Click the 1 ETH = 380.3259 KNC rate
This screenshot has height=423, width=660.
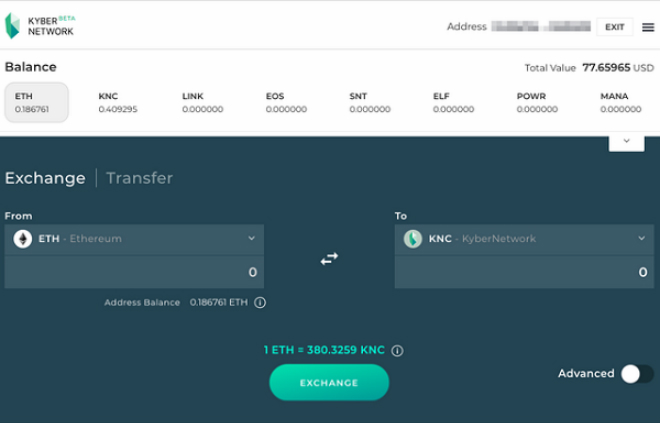click(x=324, y=350)
